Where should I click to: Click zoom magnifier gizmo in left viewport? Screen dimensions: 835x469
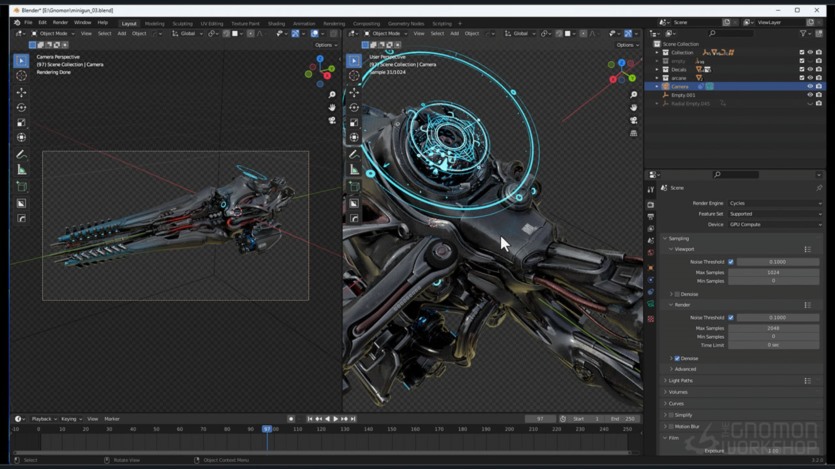point(332,95)
